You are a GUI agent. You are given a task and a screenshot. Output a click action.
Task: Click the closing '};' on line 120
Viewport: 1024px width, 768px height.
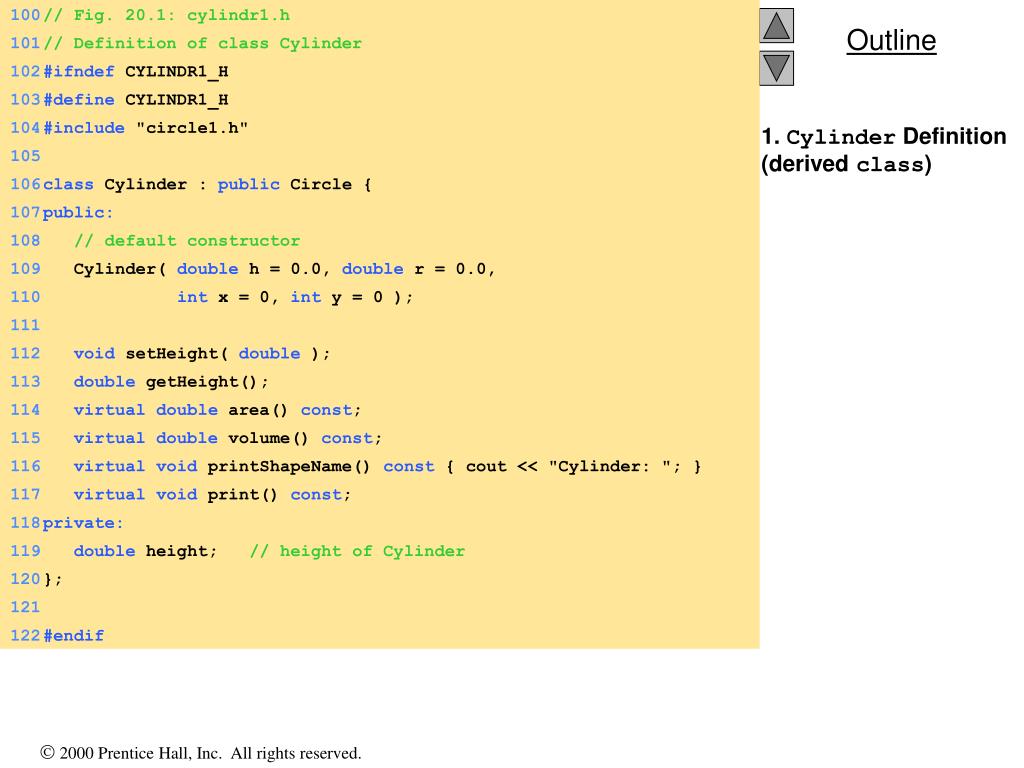pyautogui.click(x=53, y=579)
